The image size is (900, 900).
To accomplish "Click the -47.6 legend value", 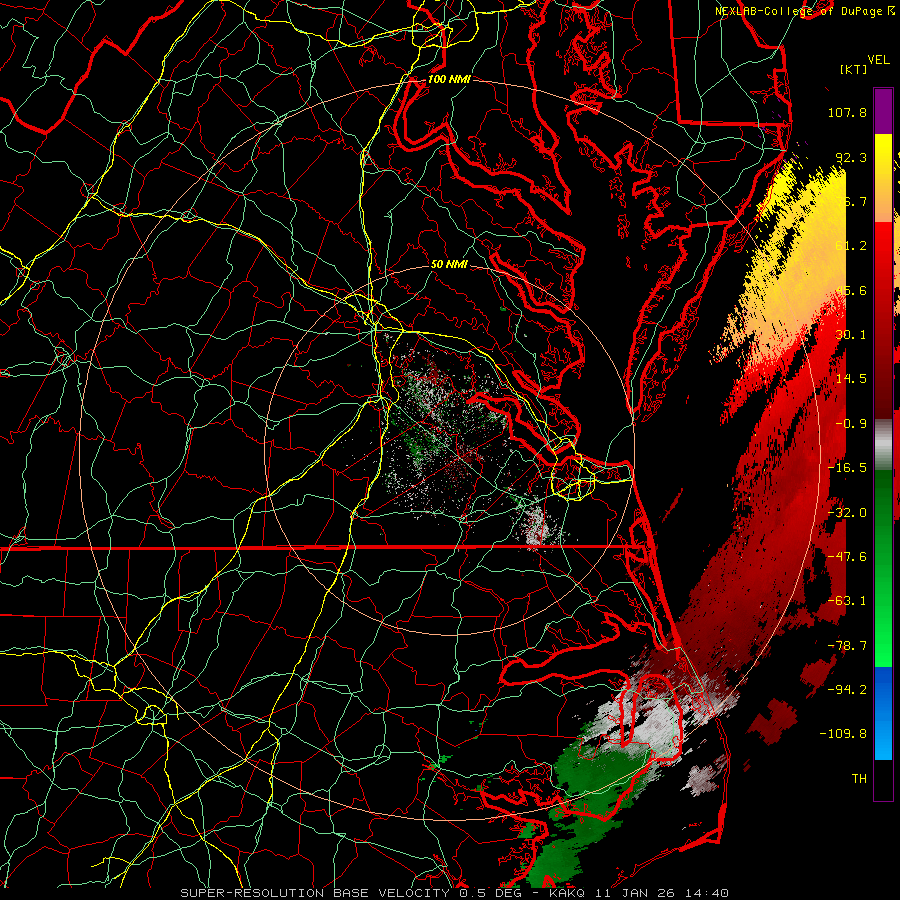I will [847, 557].
